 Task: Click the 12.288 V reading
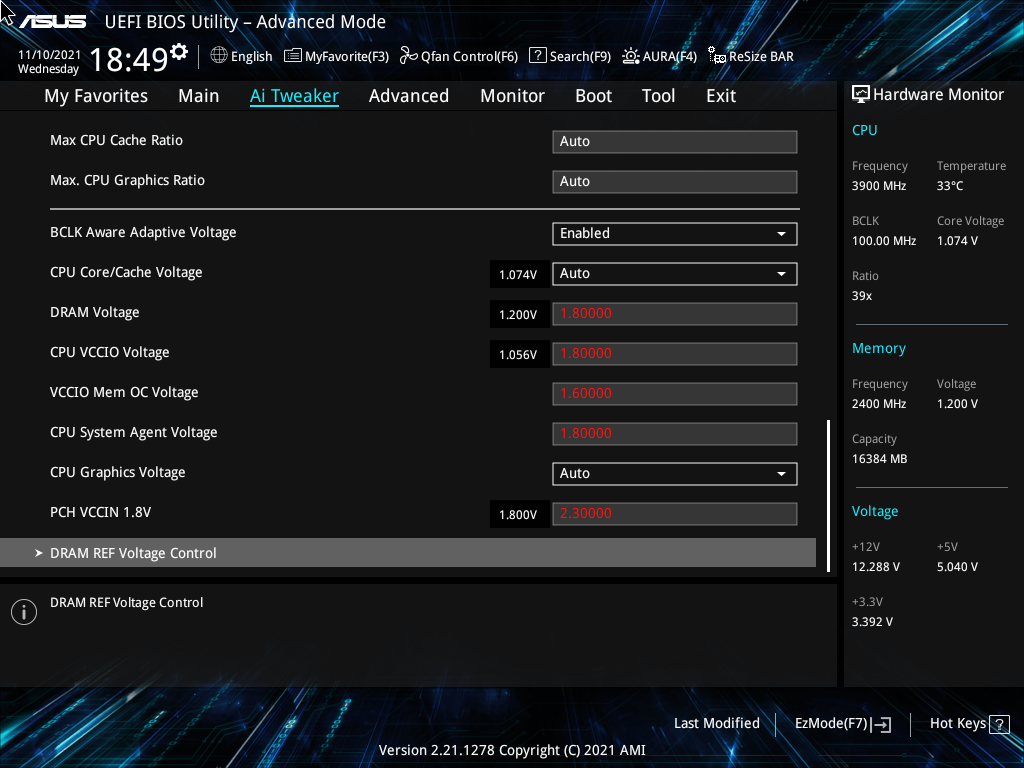875,567
